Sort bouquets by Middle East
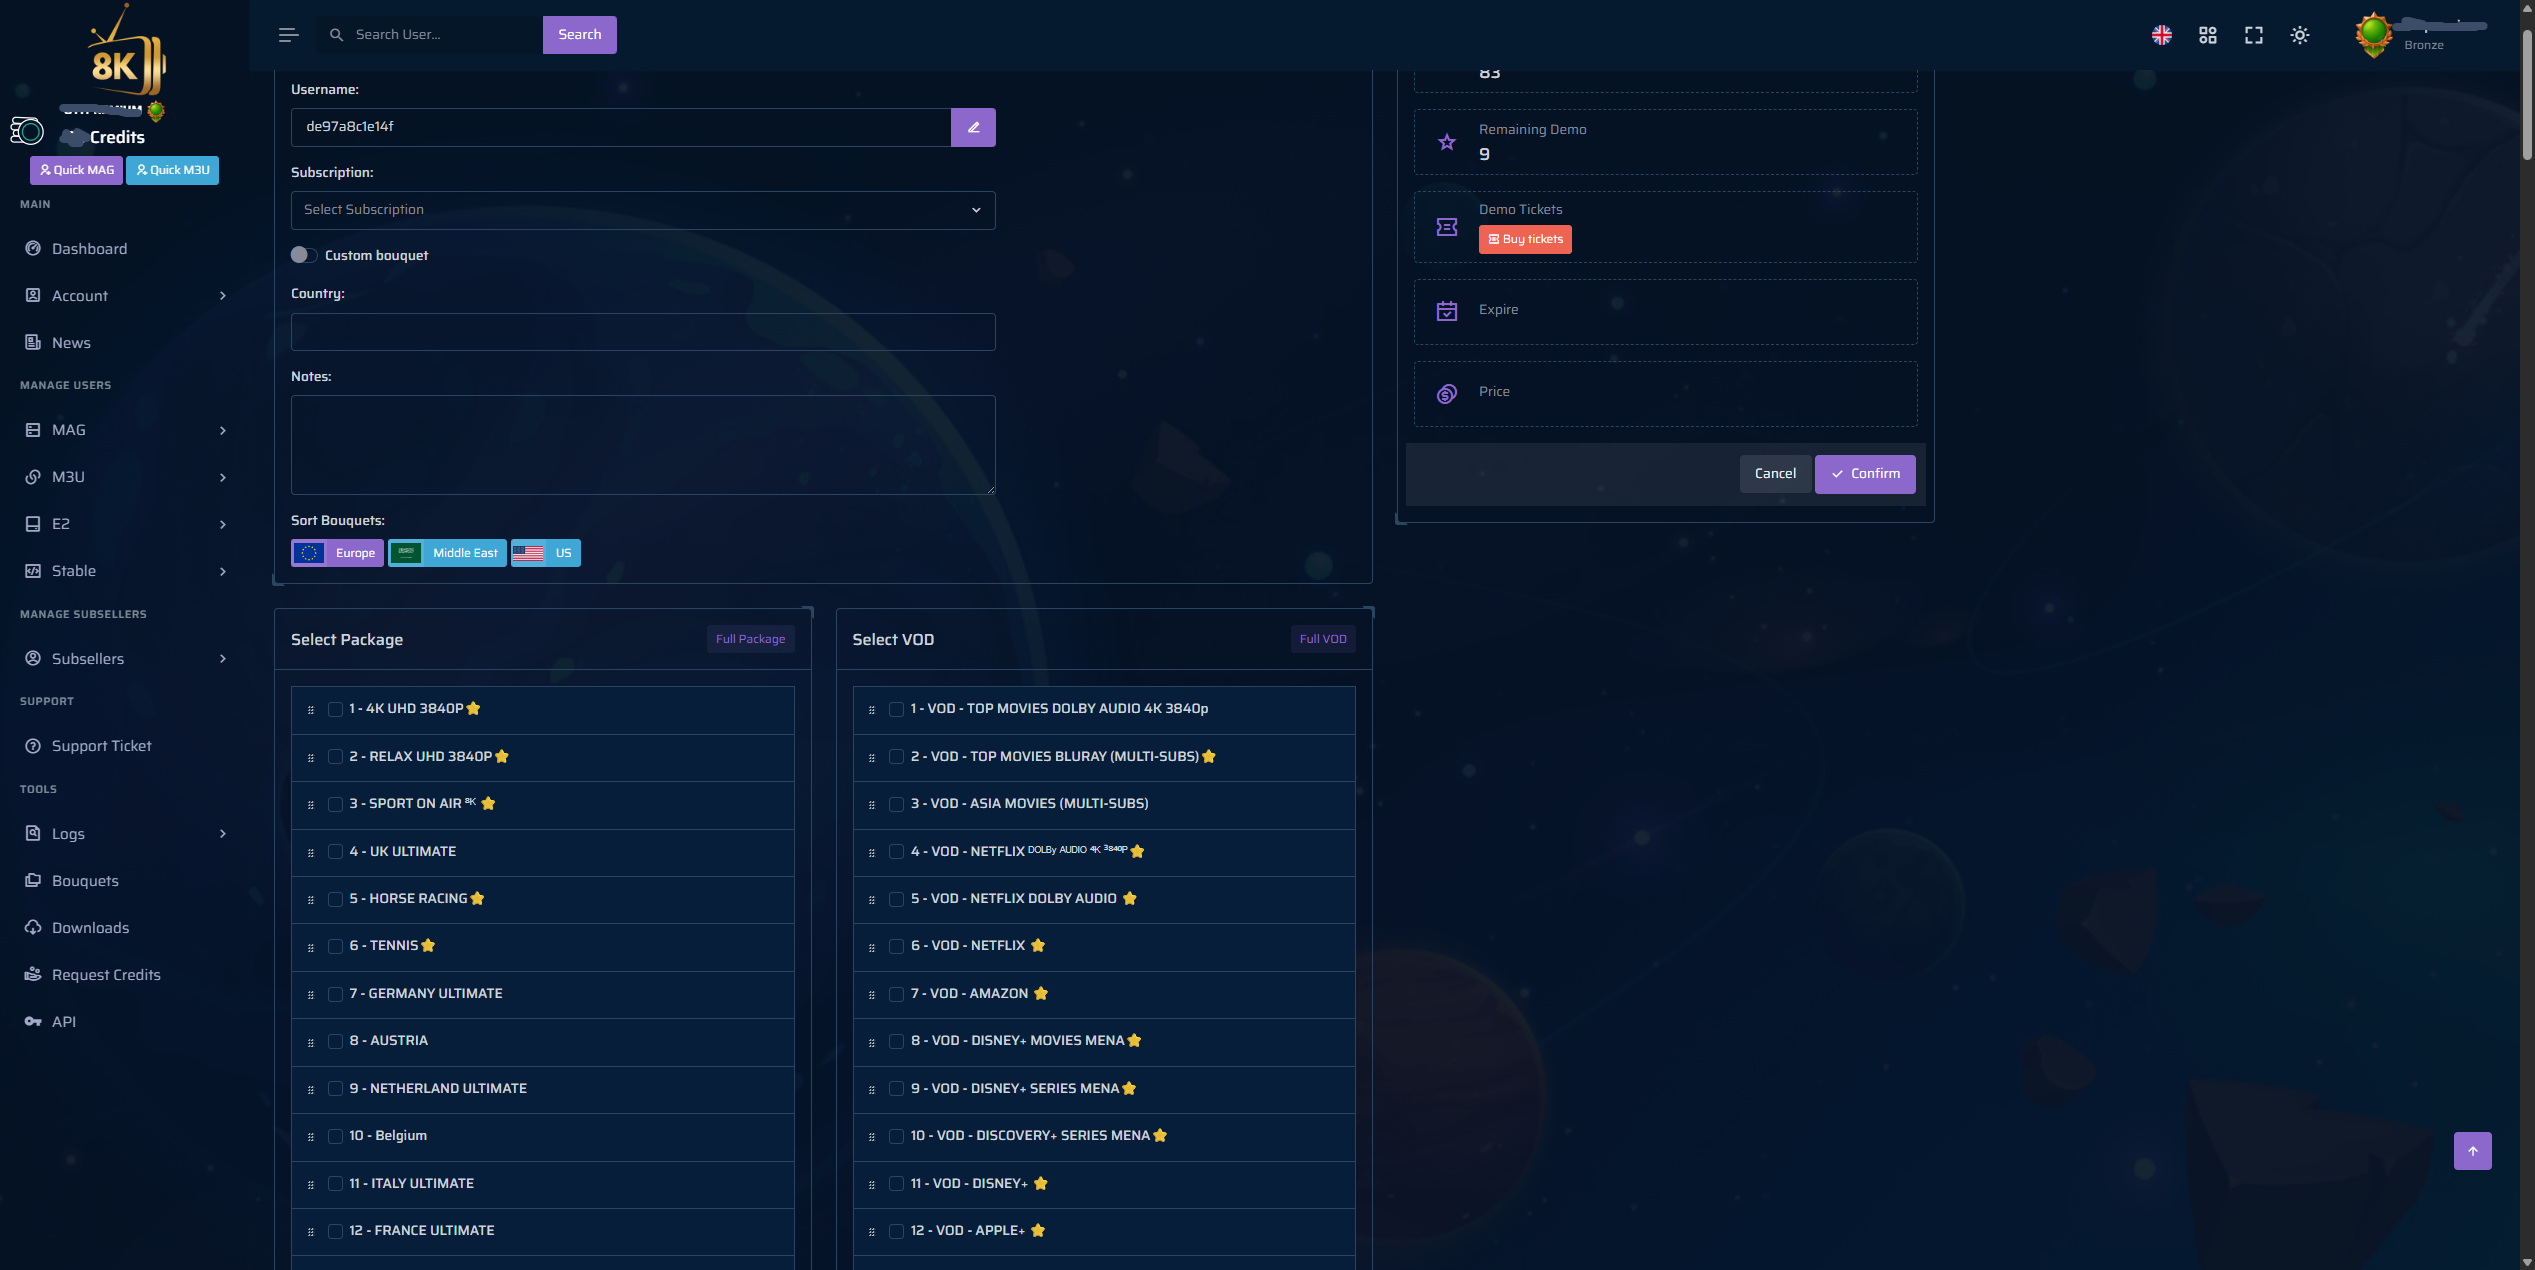Viewport: 2535px width, 1270px height. 447,553
